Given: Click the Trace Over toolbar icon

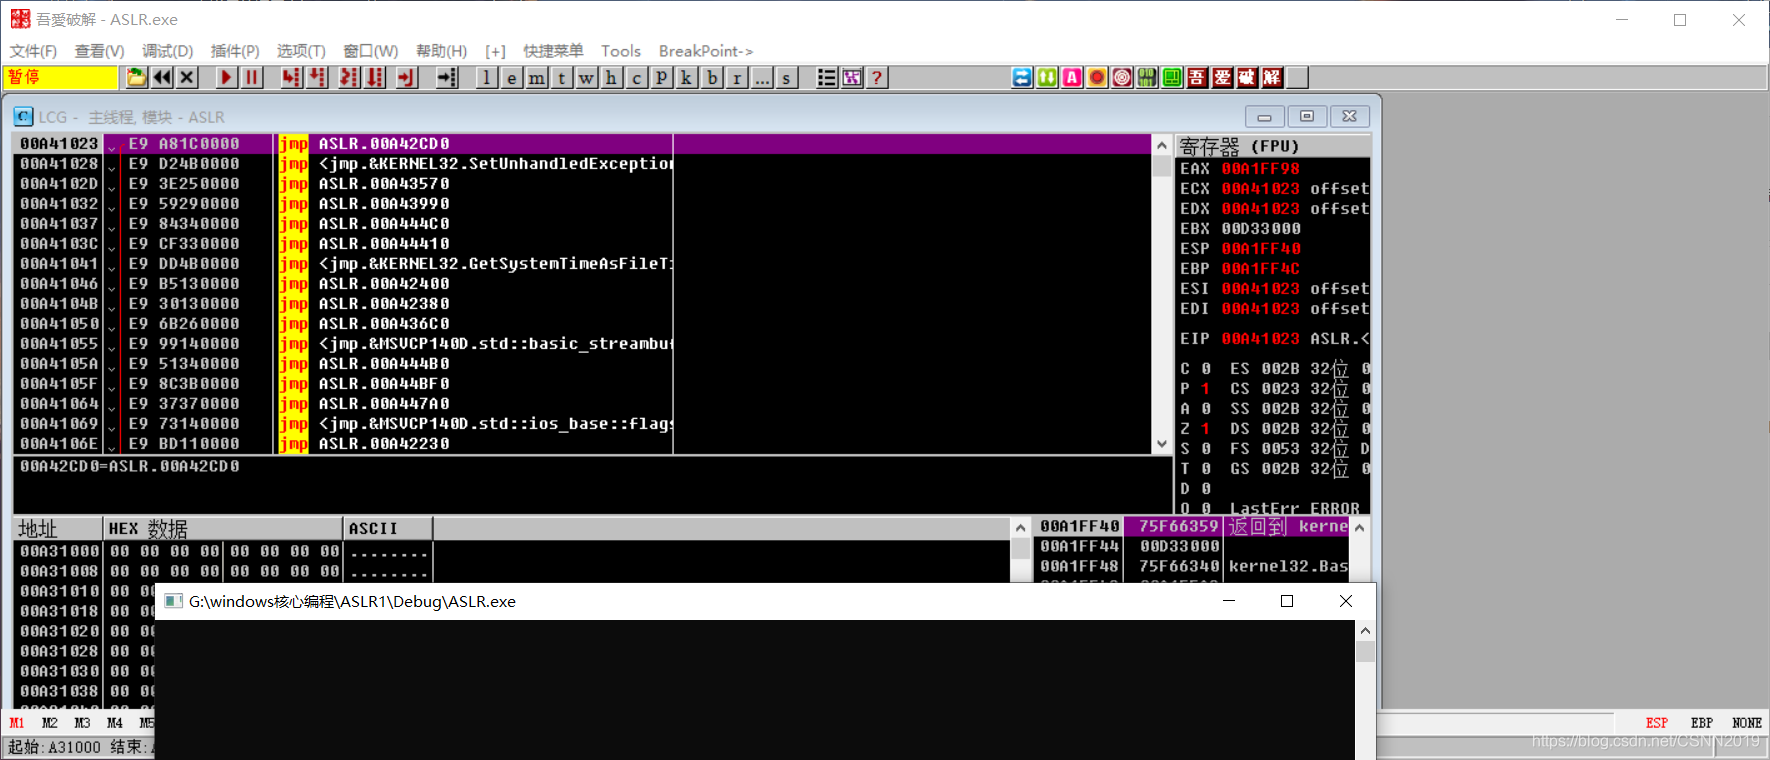Looking at the screenshot, I should pyautogui.click(x=375, y=77).
